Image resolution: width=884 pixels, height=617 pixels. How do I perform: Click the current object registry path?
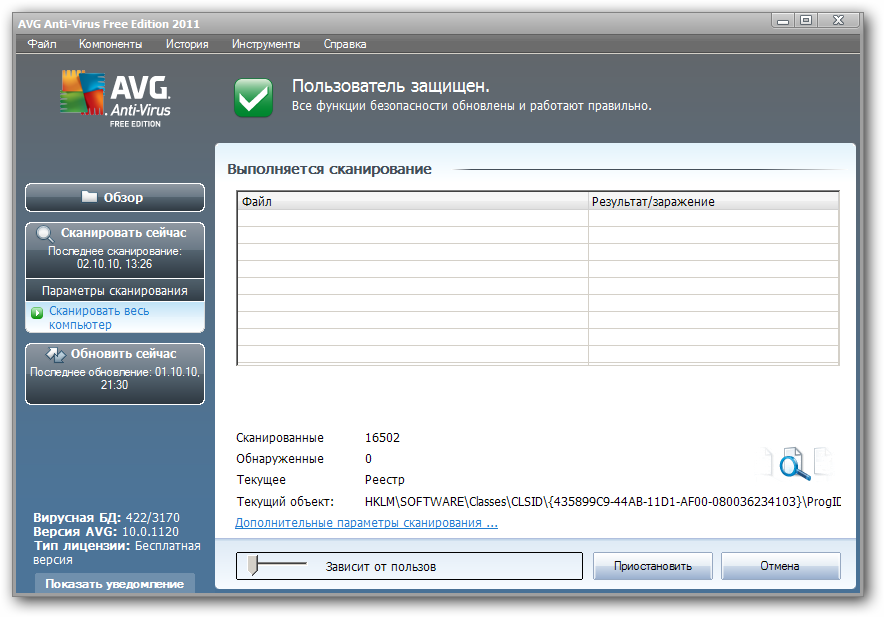603,501
